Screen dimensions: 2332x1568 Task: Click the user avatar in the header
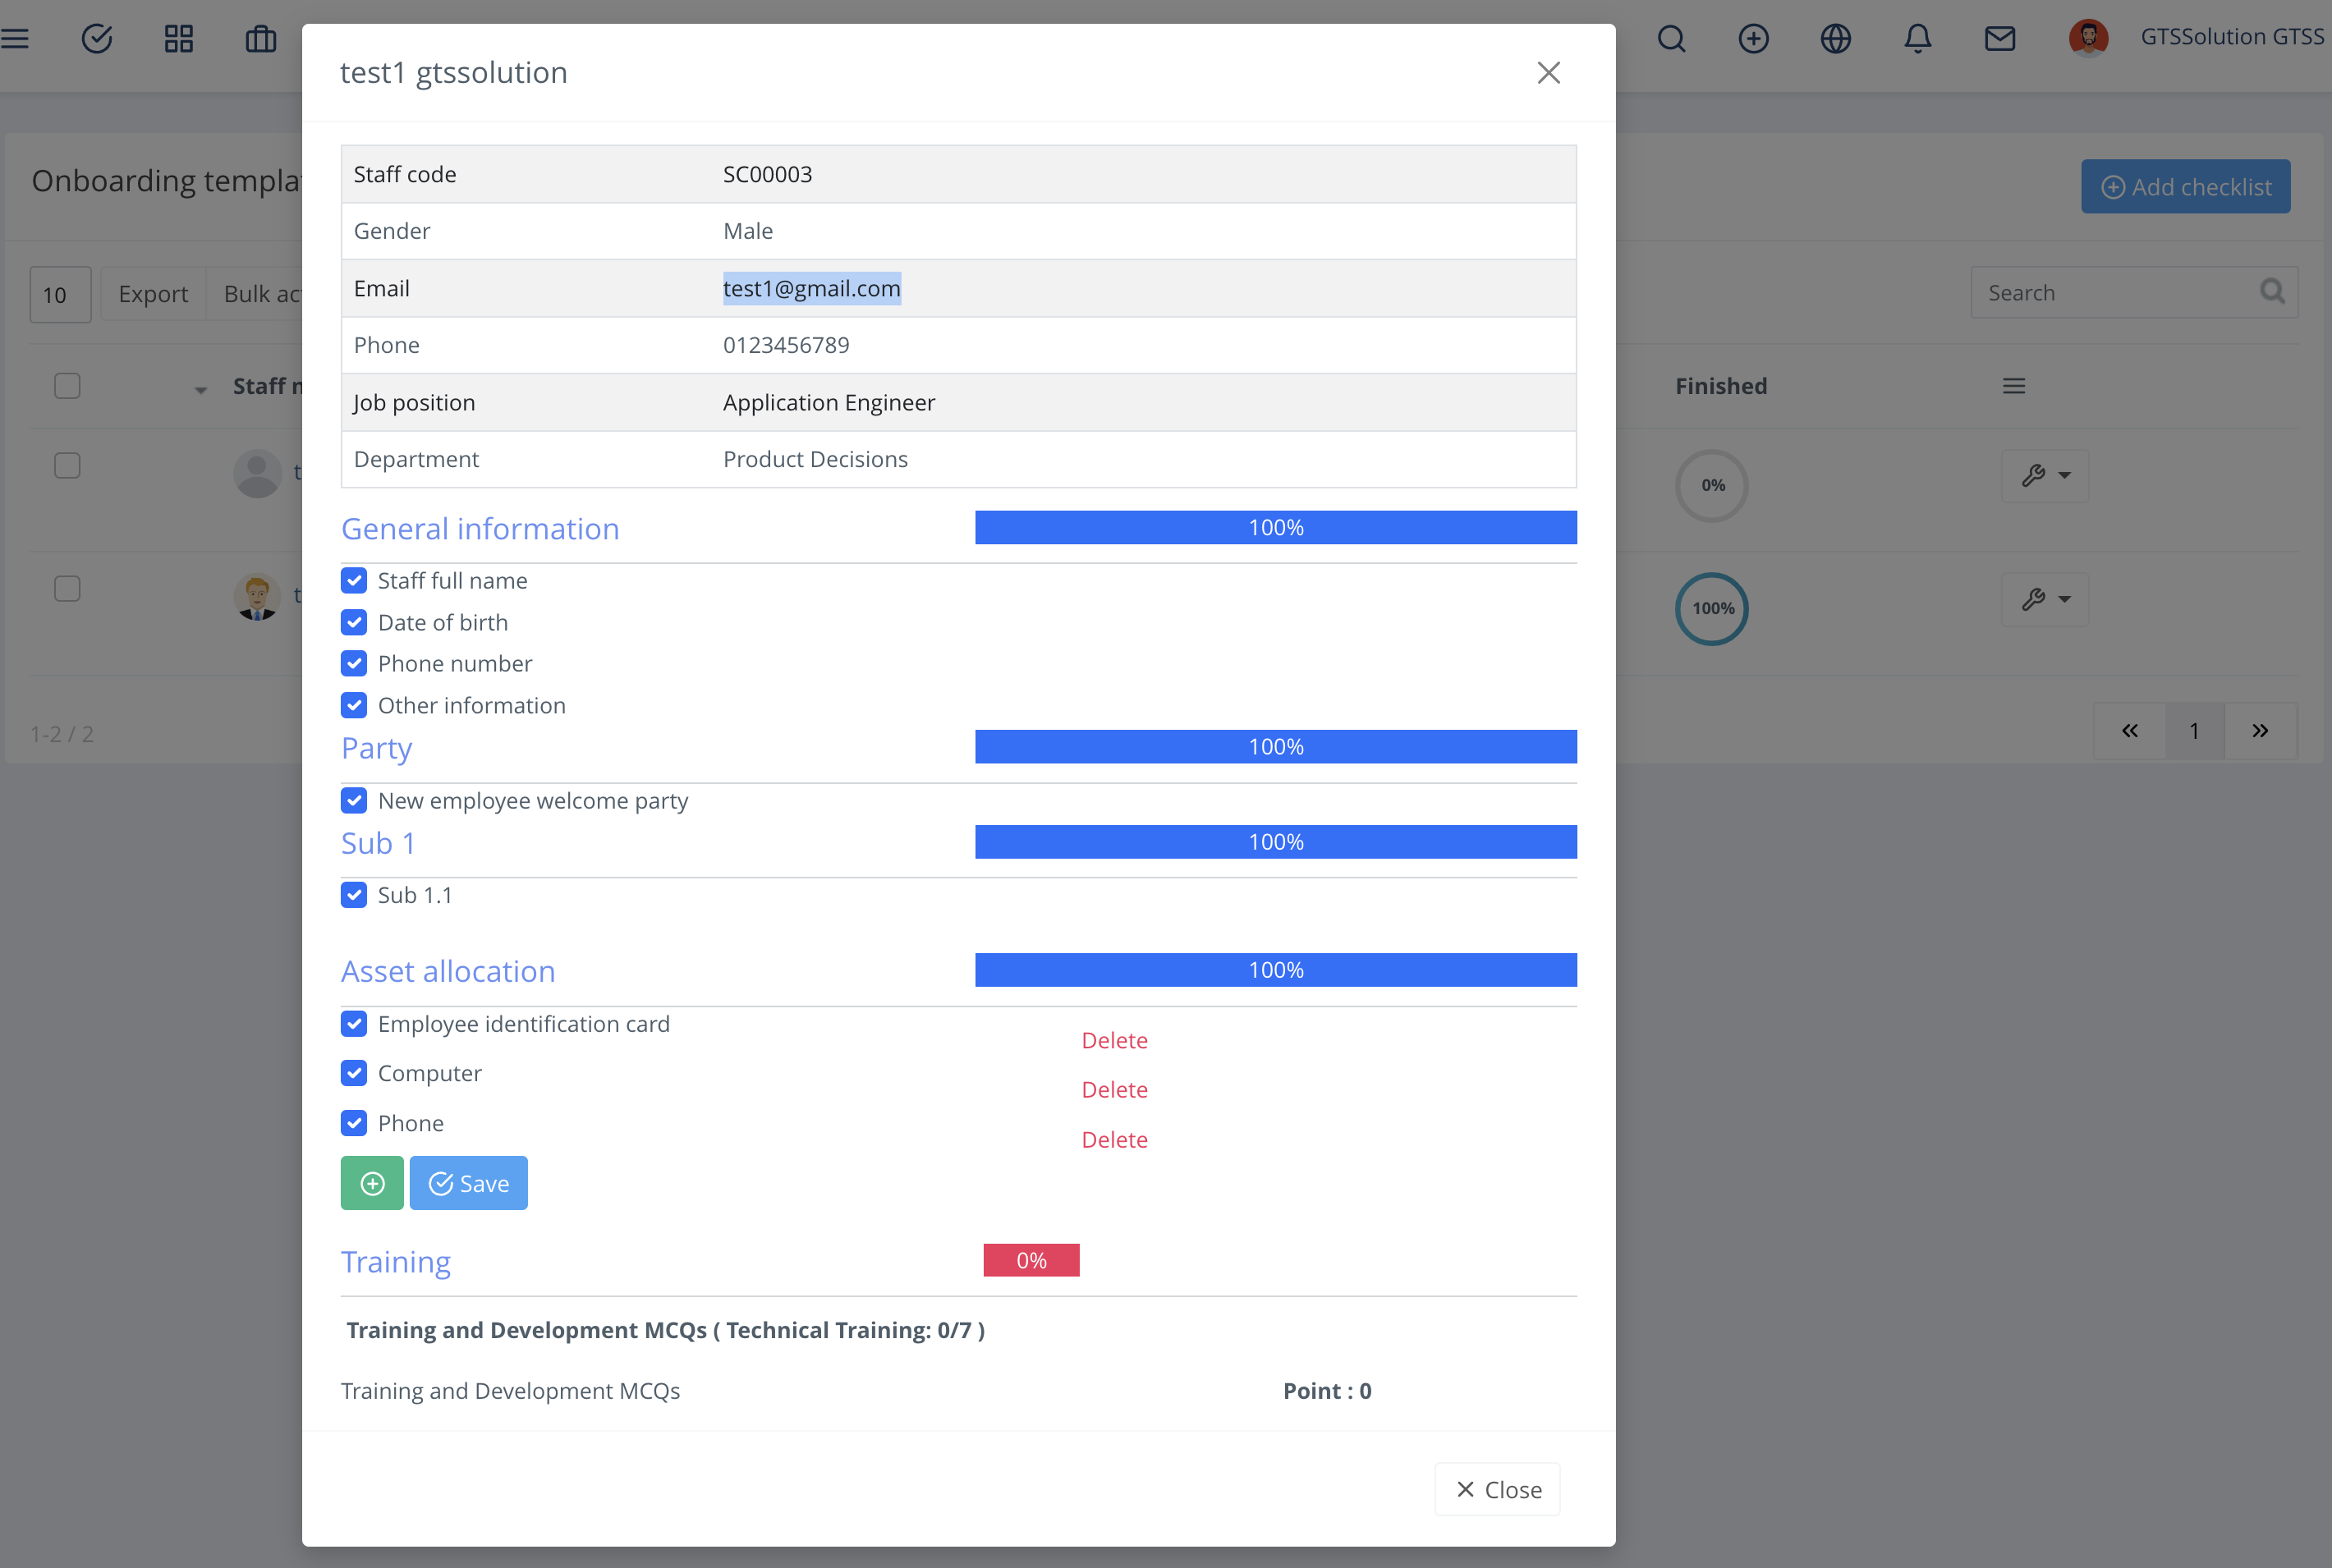(x=2088, y=38)
